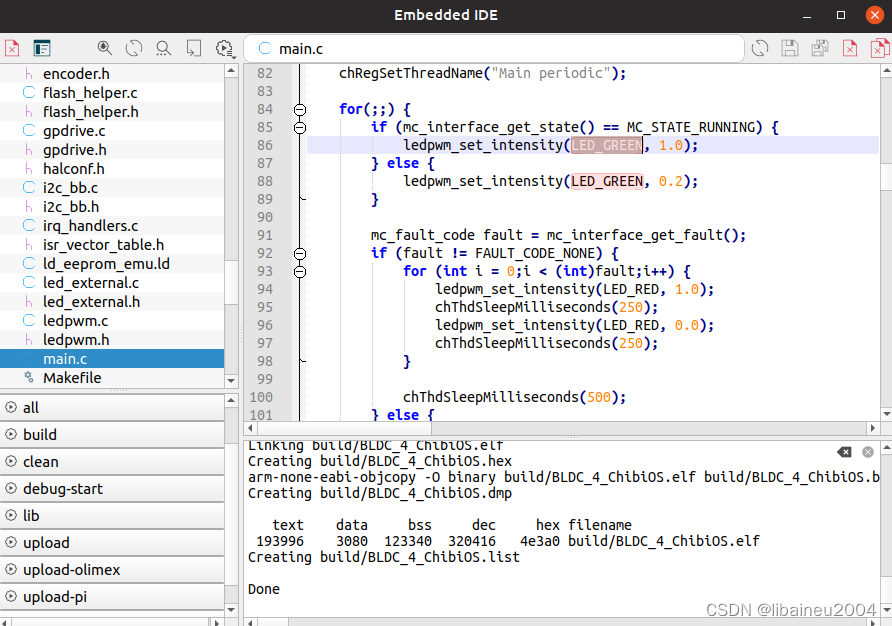The height and width of the screenshot is (626, 892).
Task: Open the search-in-files tool
Action: point(163,47)
